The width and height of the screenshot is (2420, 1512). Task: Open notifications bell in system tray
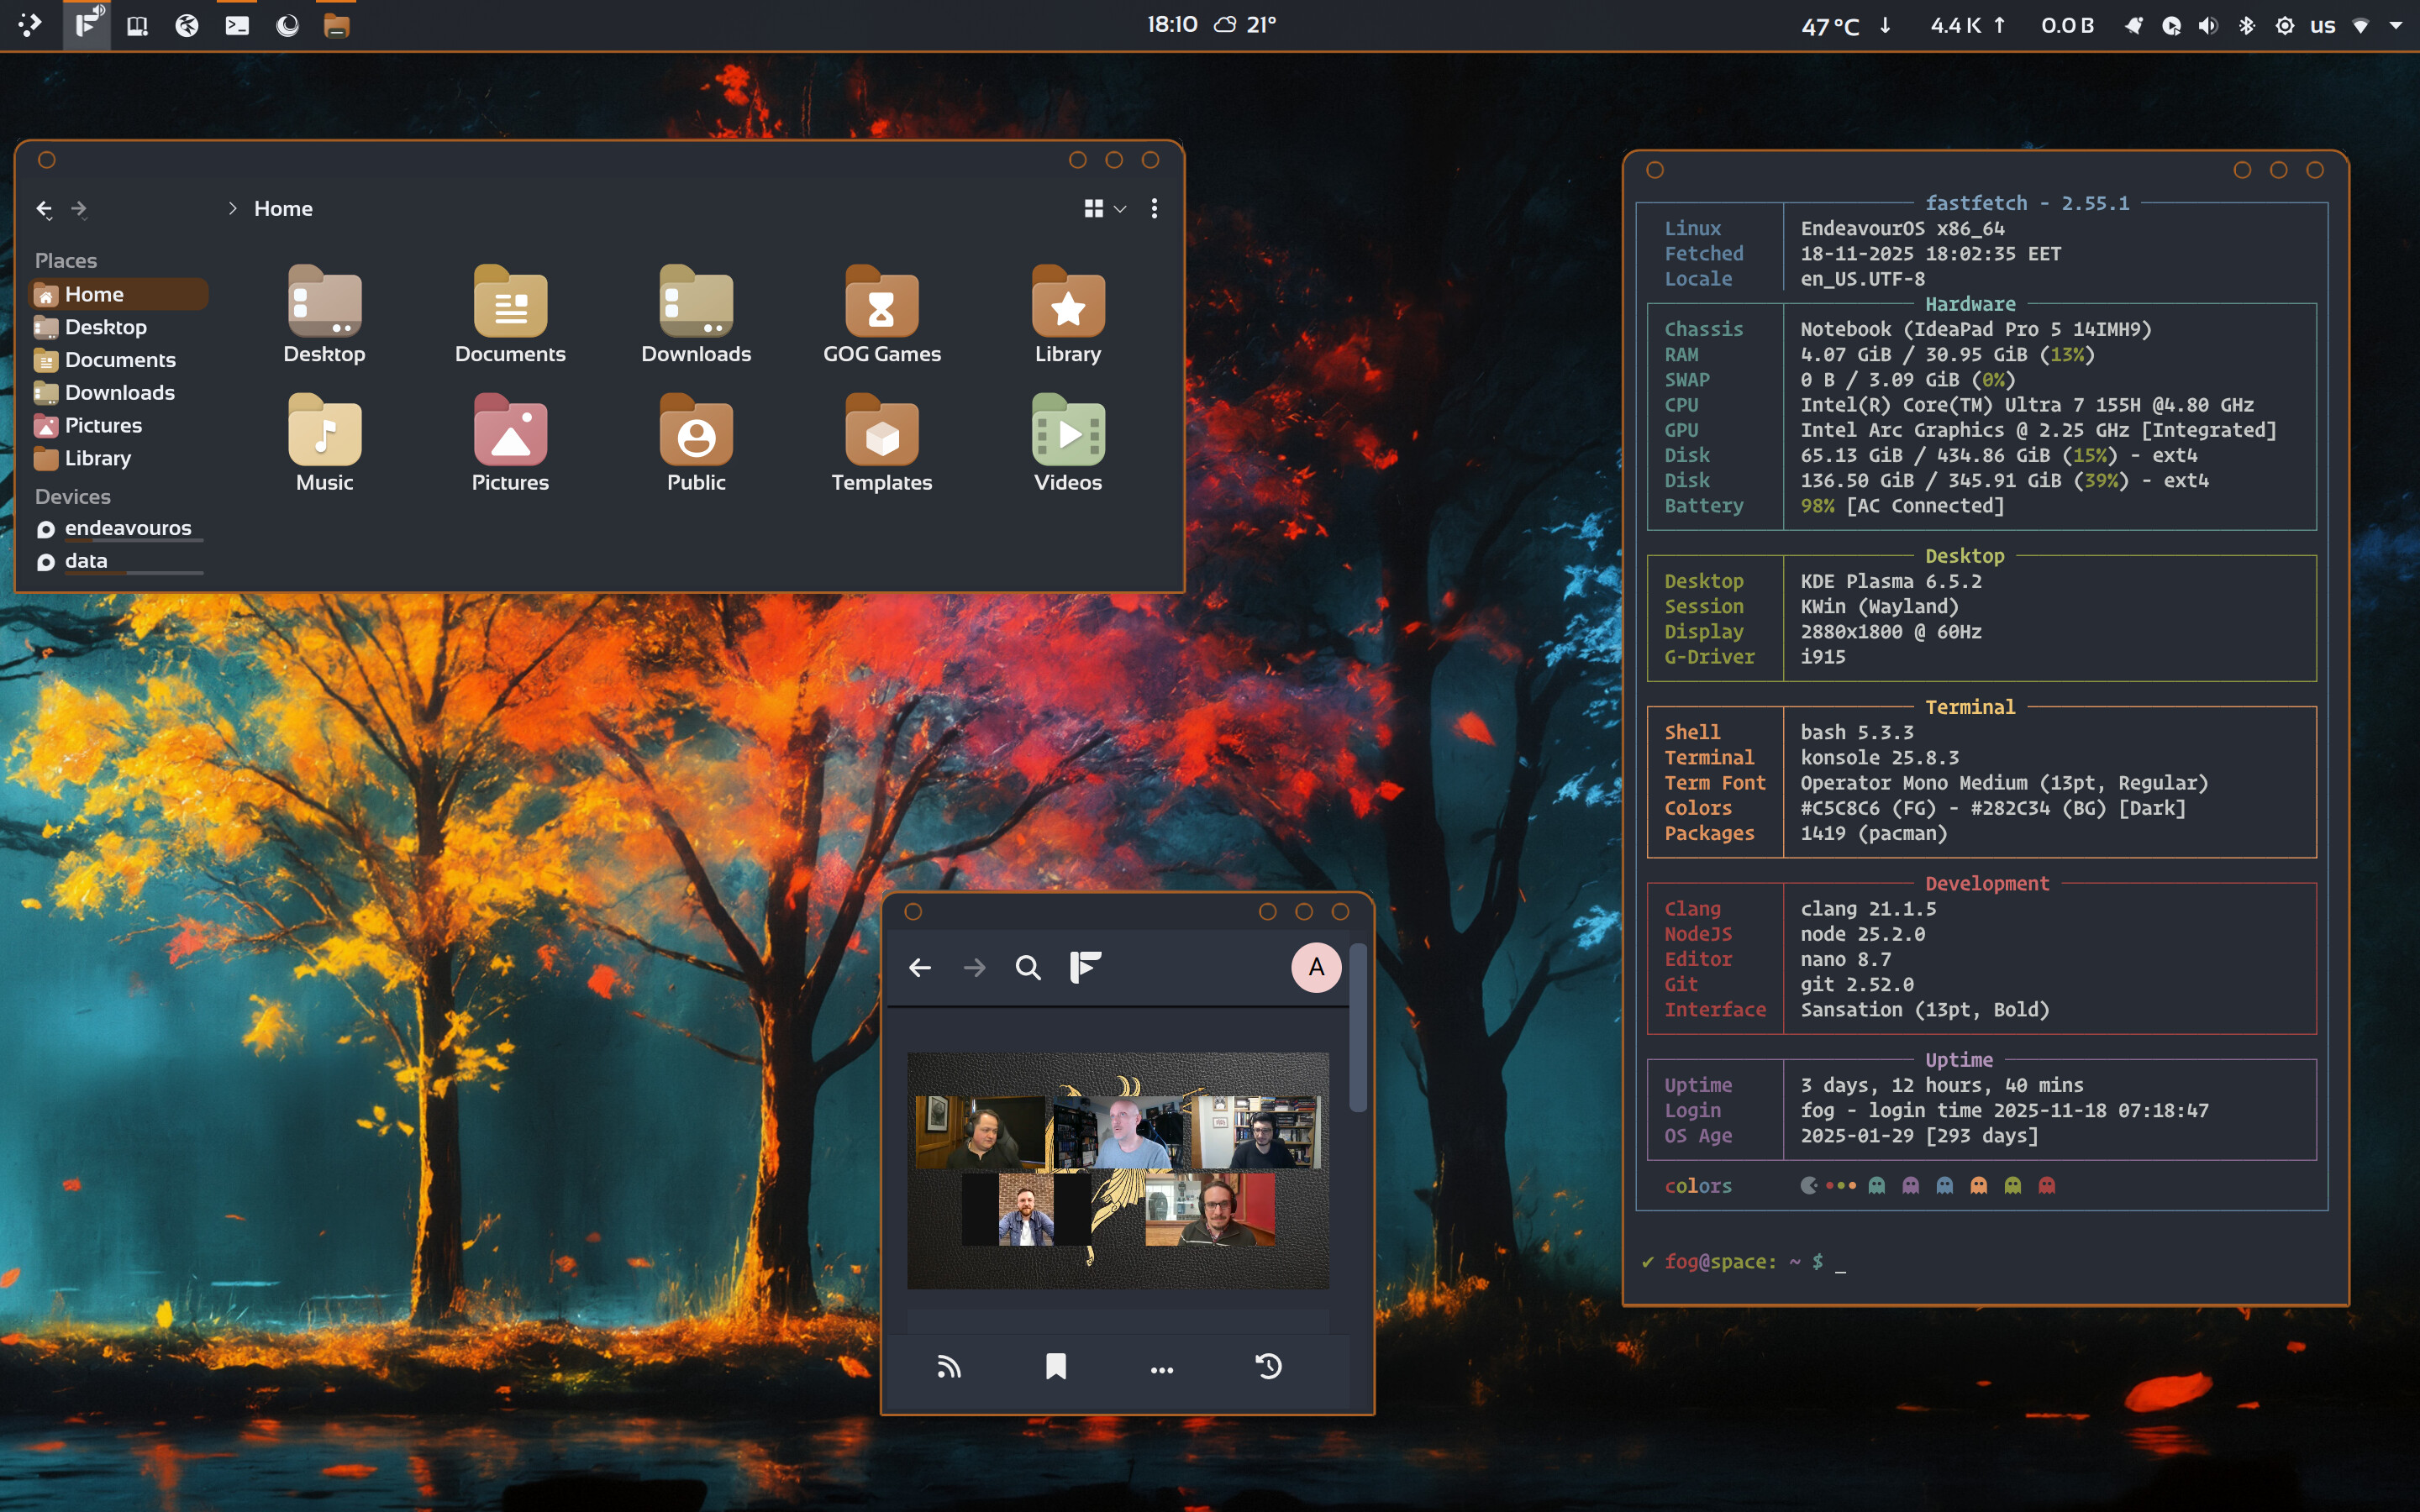(2133, 25)
